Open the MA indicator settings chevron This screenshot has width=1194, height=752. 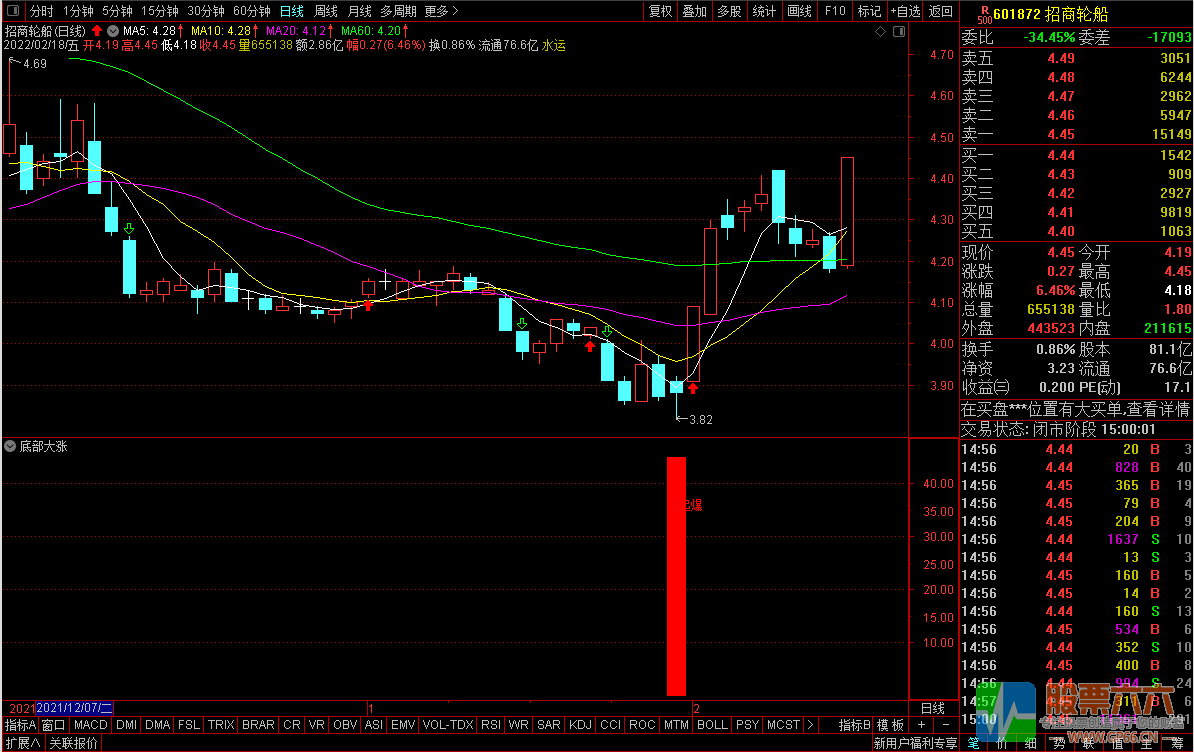click(x=113, y=31)
